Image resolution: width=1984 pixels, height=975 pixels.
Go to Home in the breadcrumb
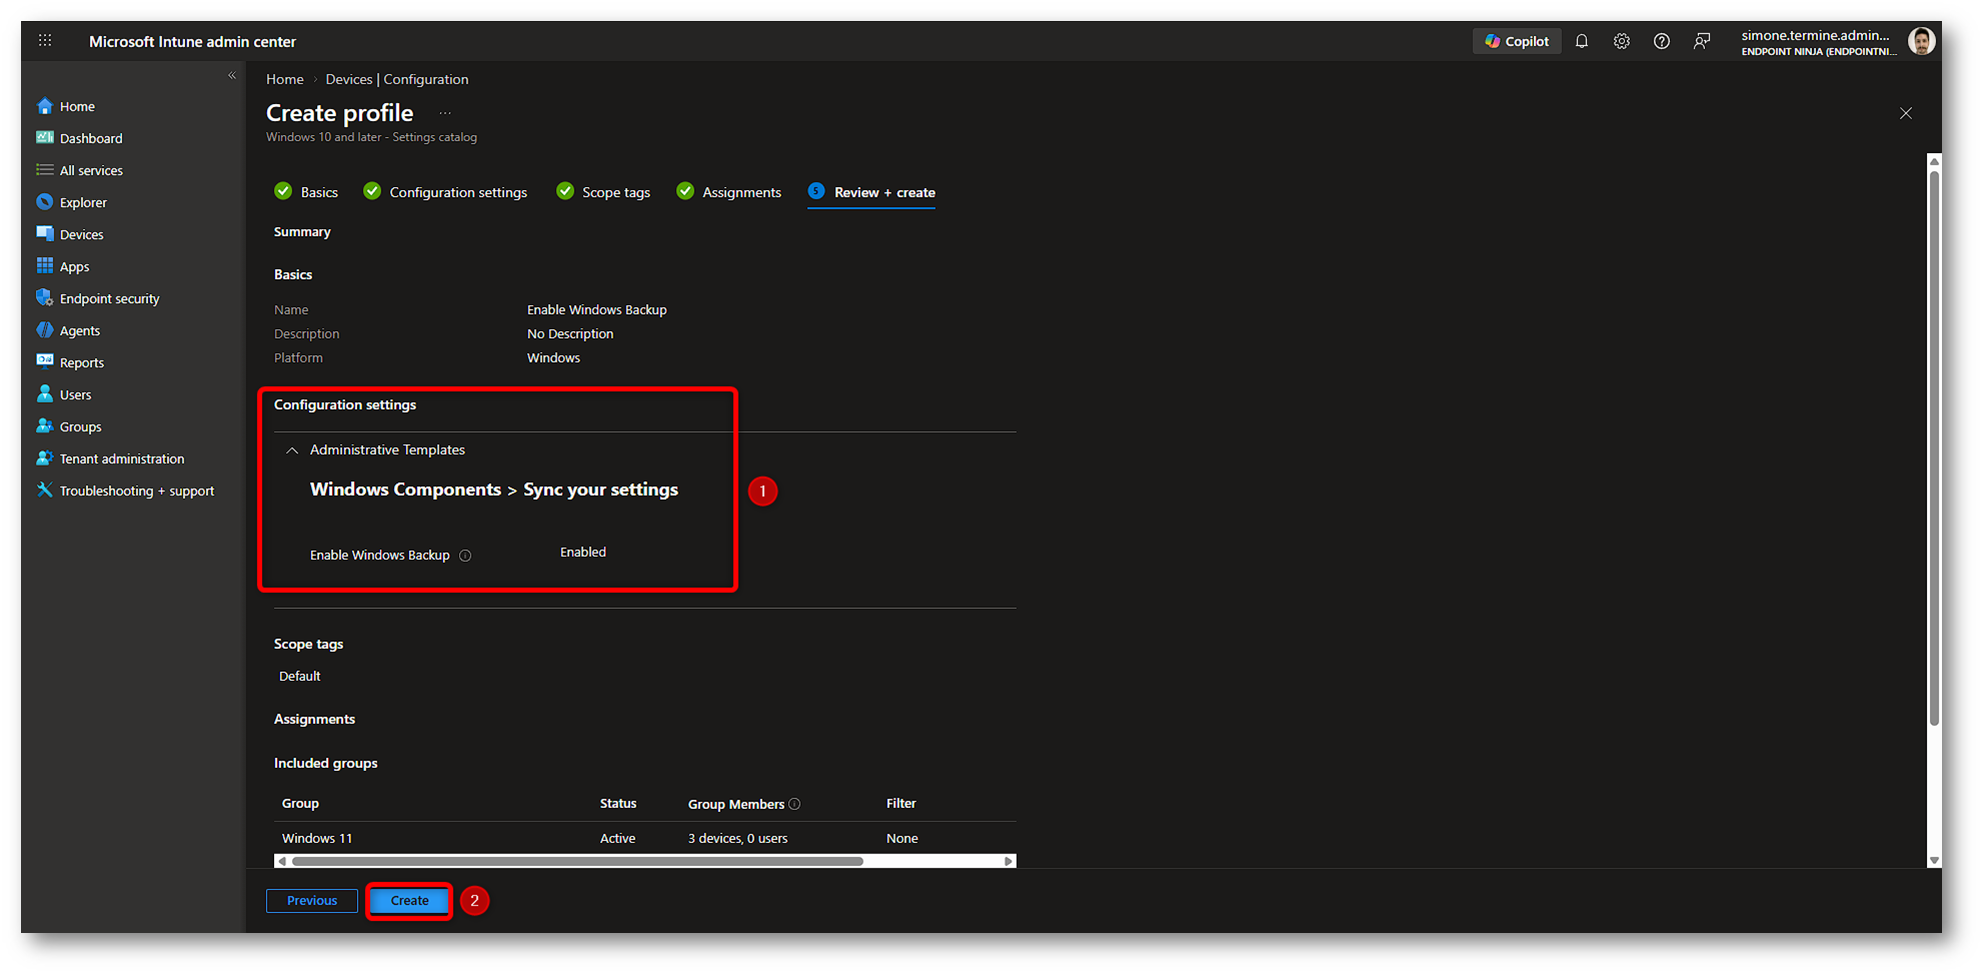[x=285, y=79]
